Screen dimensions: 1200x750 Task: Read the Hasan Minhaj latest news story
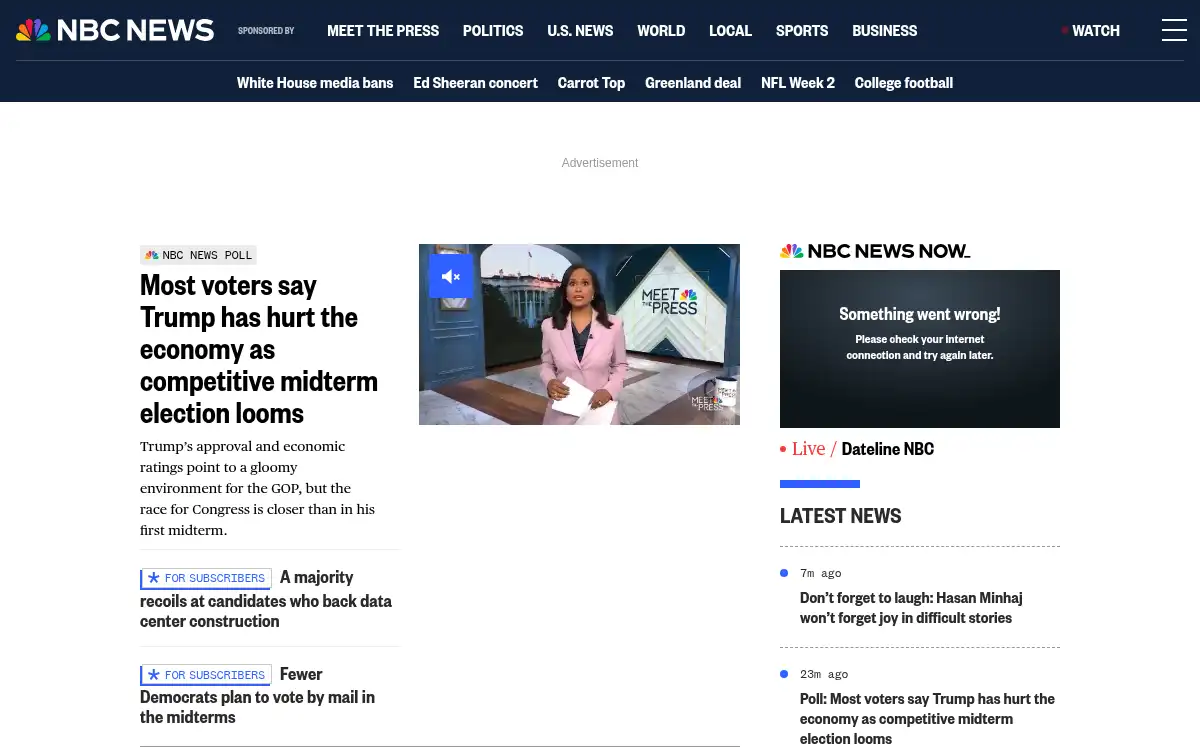point(911,608)
